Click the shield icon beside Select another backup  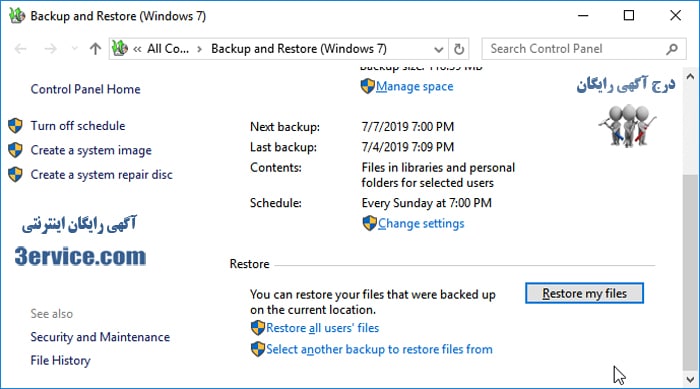pos(258,349)
